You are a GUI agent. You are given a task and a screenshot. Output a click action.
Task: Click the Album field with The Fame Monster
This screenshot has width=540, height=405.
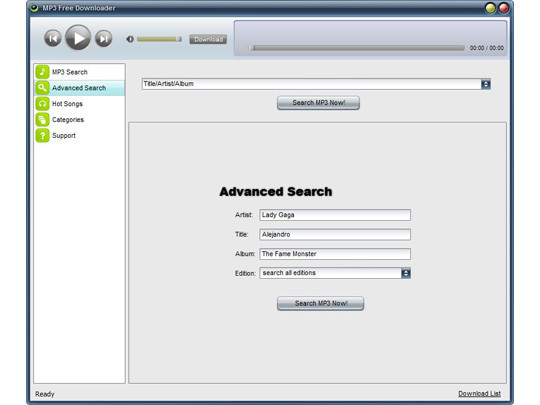(x=335, y=254)
